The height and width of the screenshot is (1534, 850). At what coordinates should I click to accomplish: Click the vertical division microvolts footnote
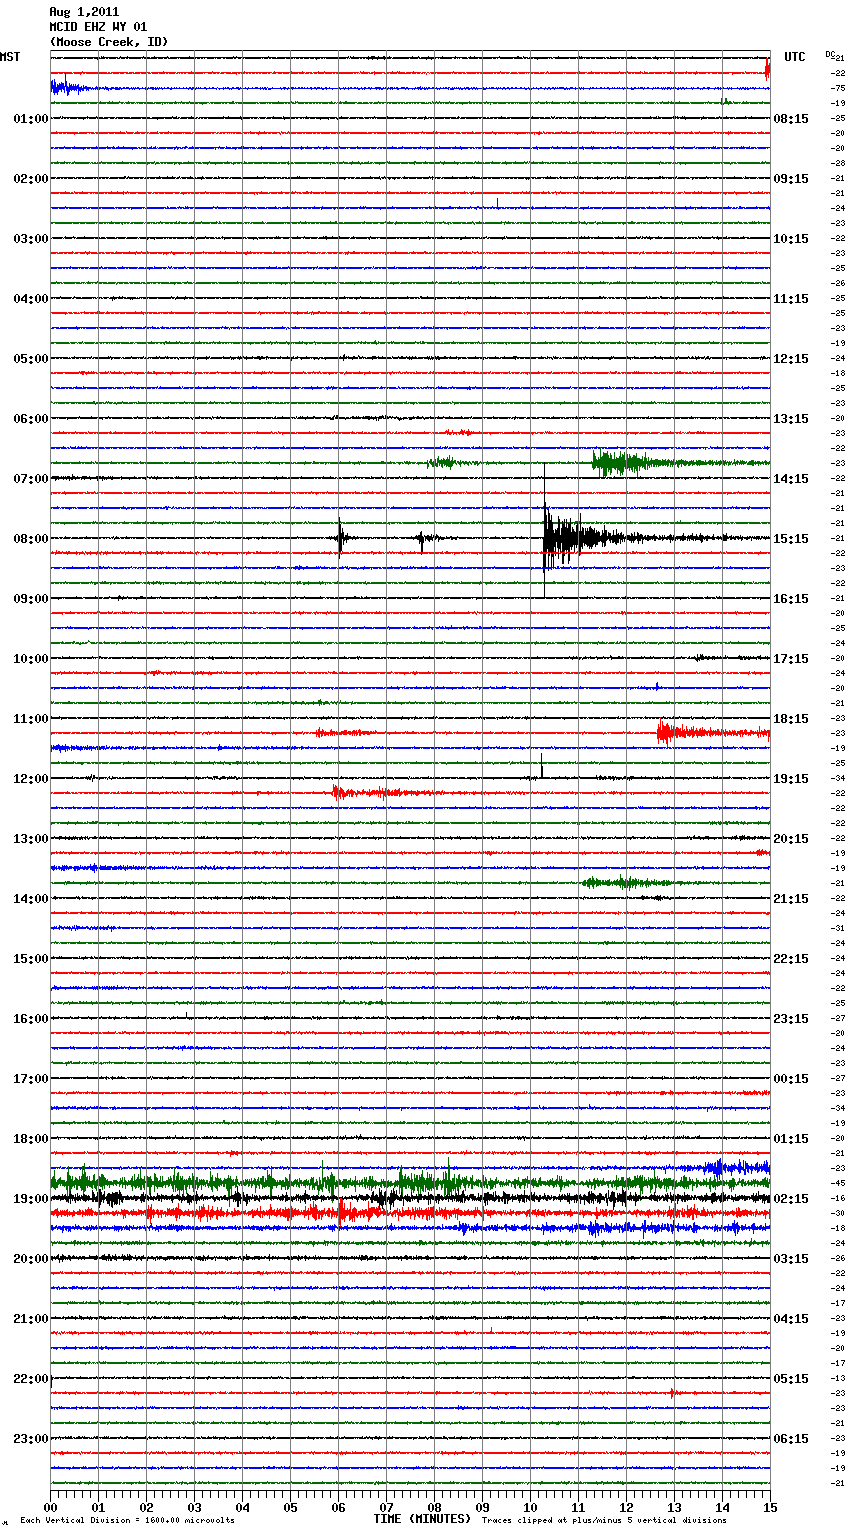point(127,1521)
